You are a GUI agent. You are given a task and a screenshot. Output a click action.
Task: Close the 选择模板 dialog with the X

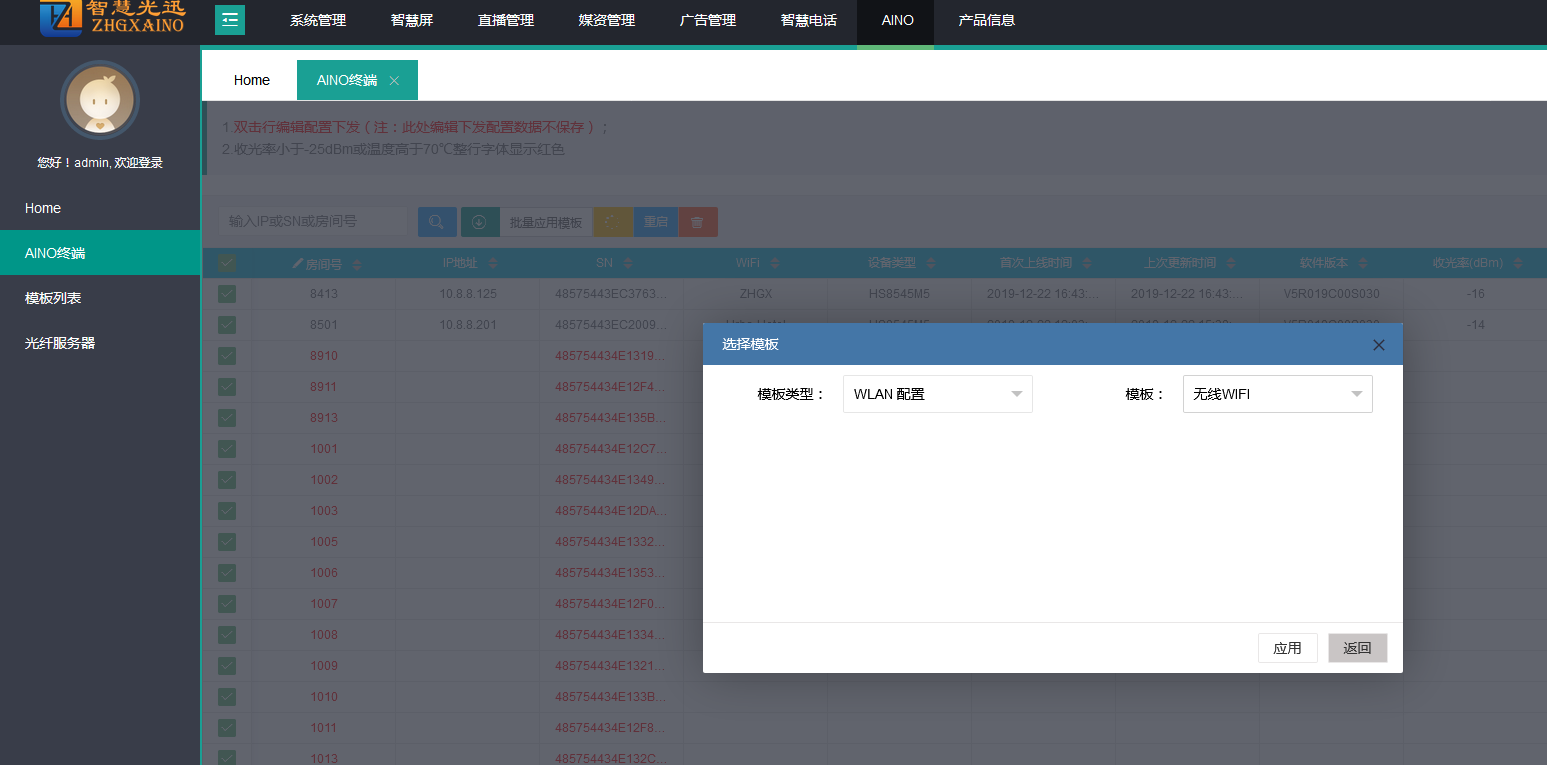coord(1378,345)
